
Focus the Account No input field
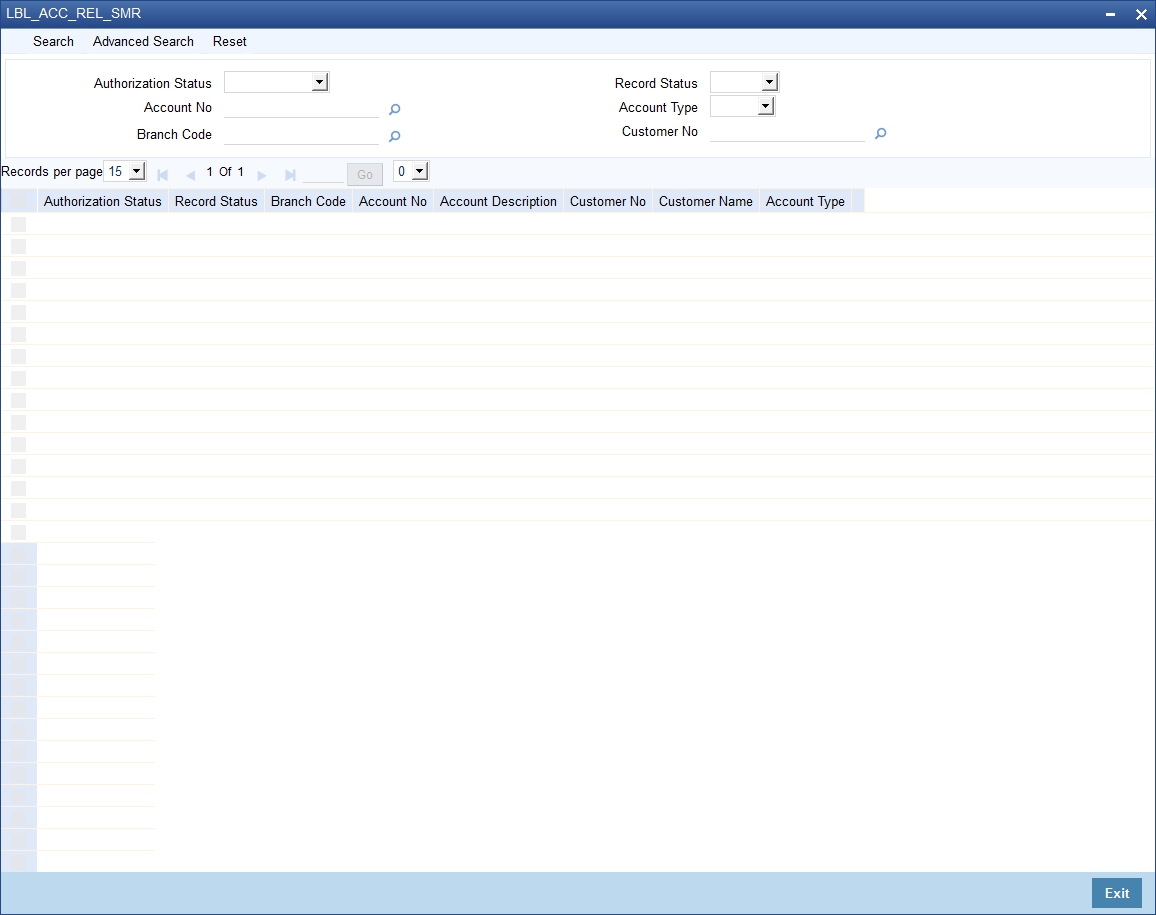coord(301,108)
